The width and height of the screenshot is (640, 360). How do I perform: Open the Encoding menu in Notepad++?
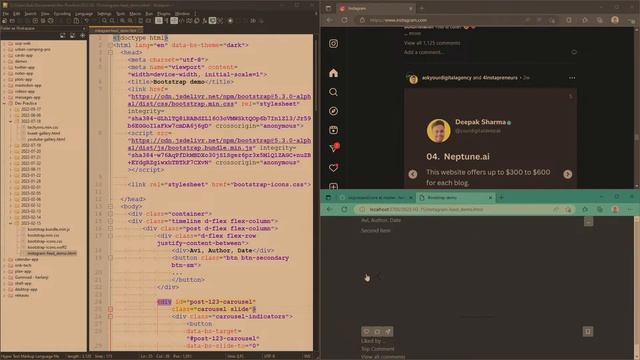click(62, 13)
